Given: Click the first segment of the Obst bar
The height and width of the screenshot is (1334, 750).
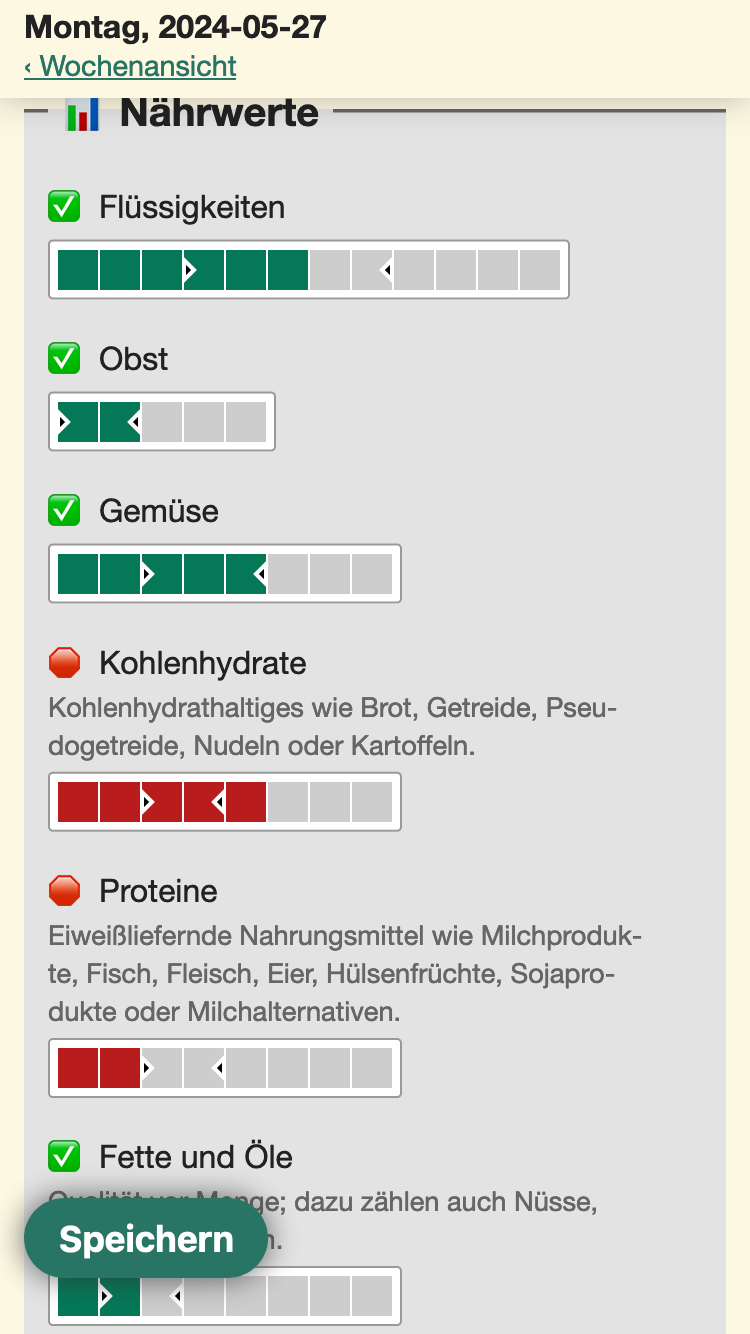Looking at the screenshot, I should tap(78, 422).
